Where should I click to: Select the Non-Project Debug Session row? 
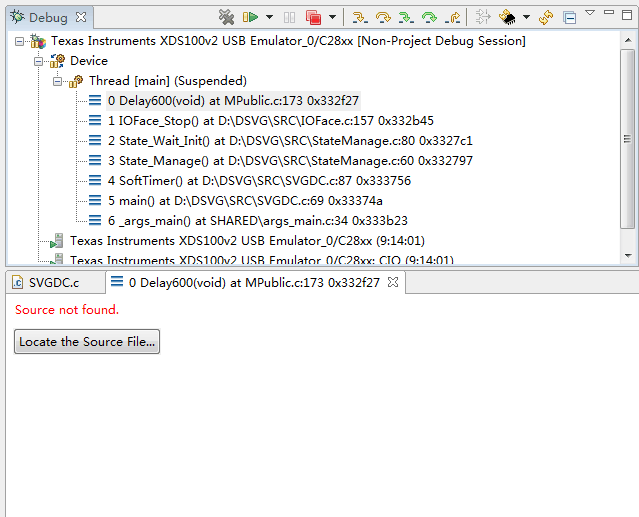point(288,41)
